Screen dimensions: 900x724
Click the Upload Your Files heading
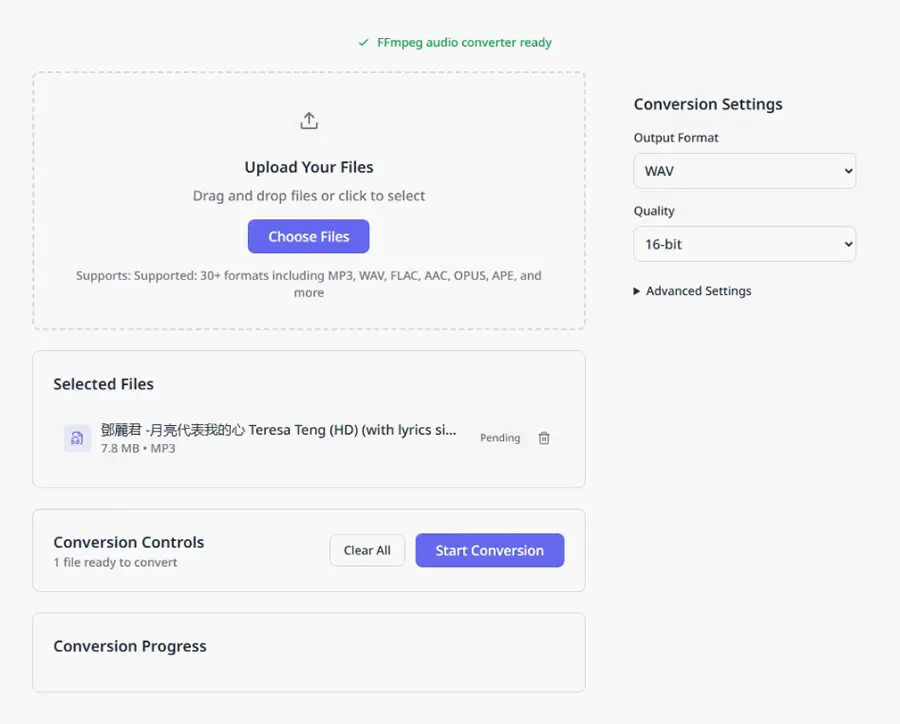[309, 167]
